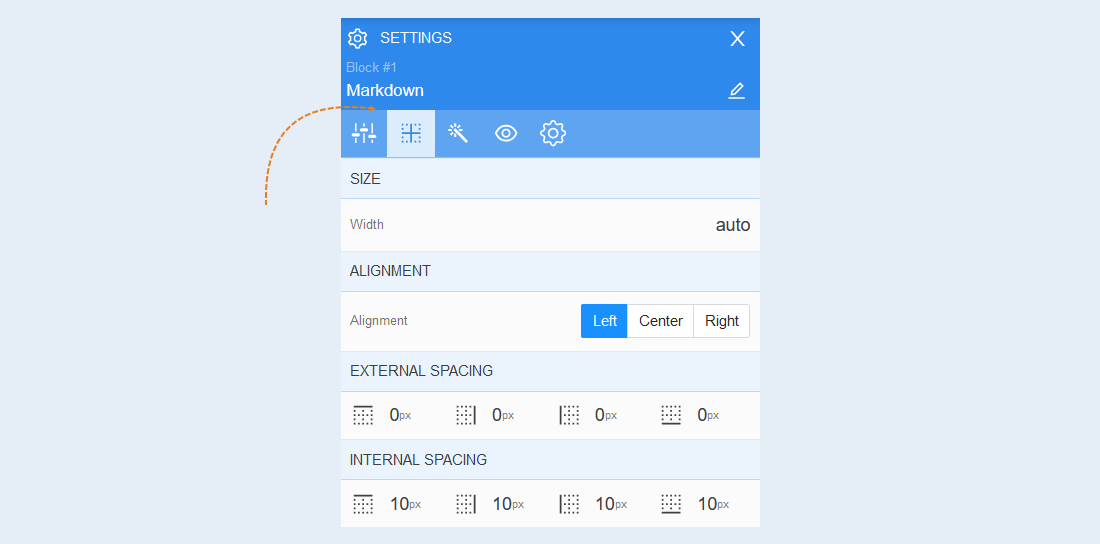This screenshot has width=1100, height=544.
Task: Open the sliders options tab
Action: 364,133
